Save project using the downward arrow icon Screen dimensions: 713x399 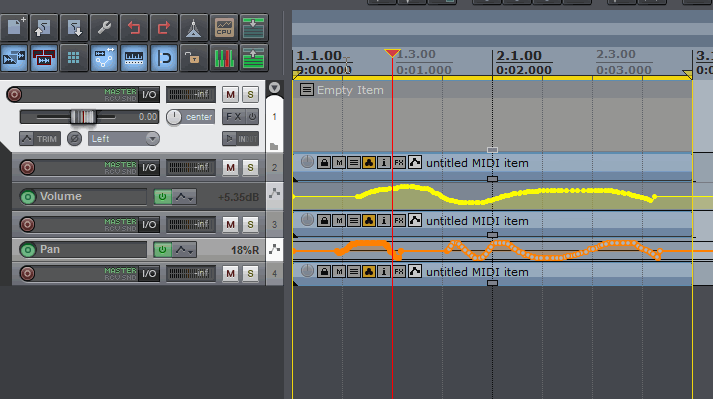click(x=74, y=28)
